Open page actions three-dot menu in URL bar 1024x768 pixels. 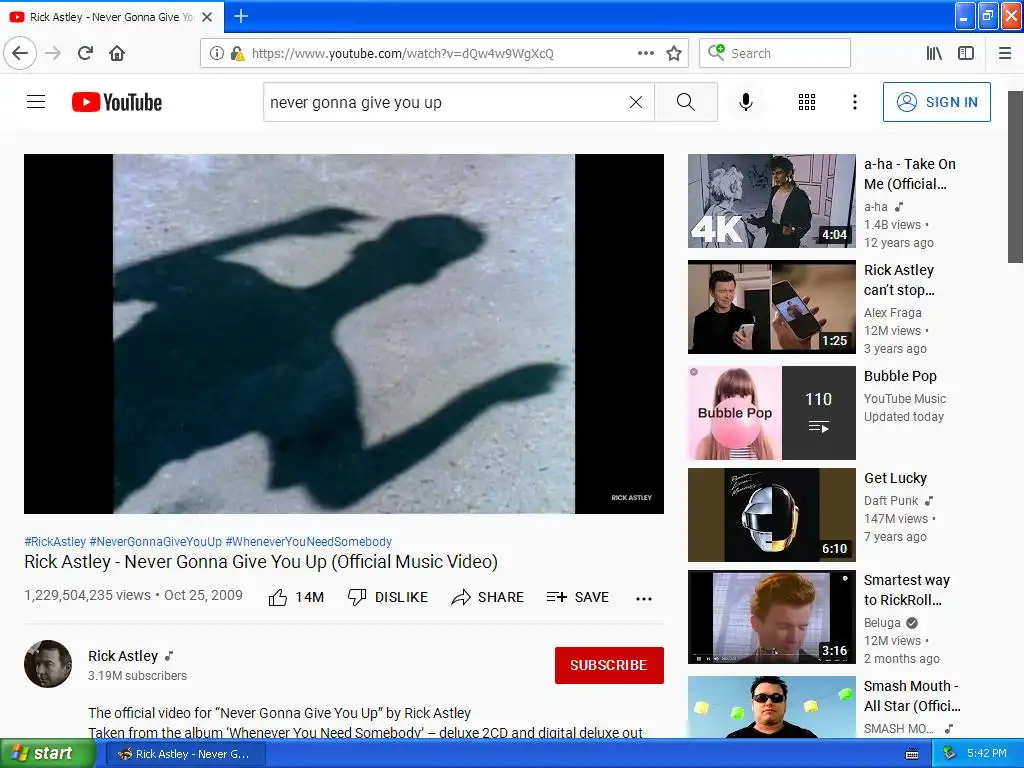(646, 54)
